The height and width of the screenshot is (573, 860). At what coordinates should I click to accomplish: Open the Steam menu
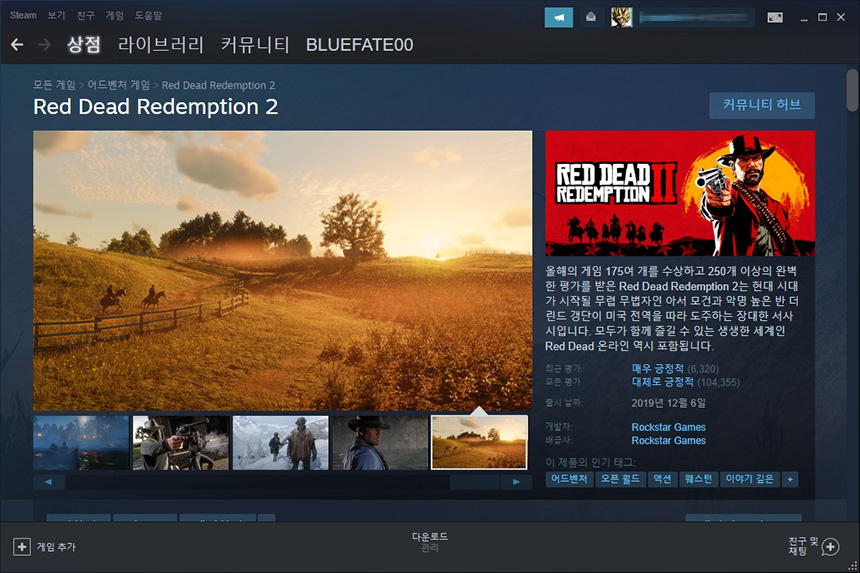tap(23, 15)
